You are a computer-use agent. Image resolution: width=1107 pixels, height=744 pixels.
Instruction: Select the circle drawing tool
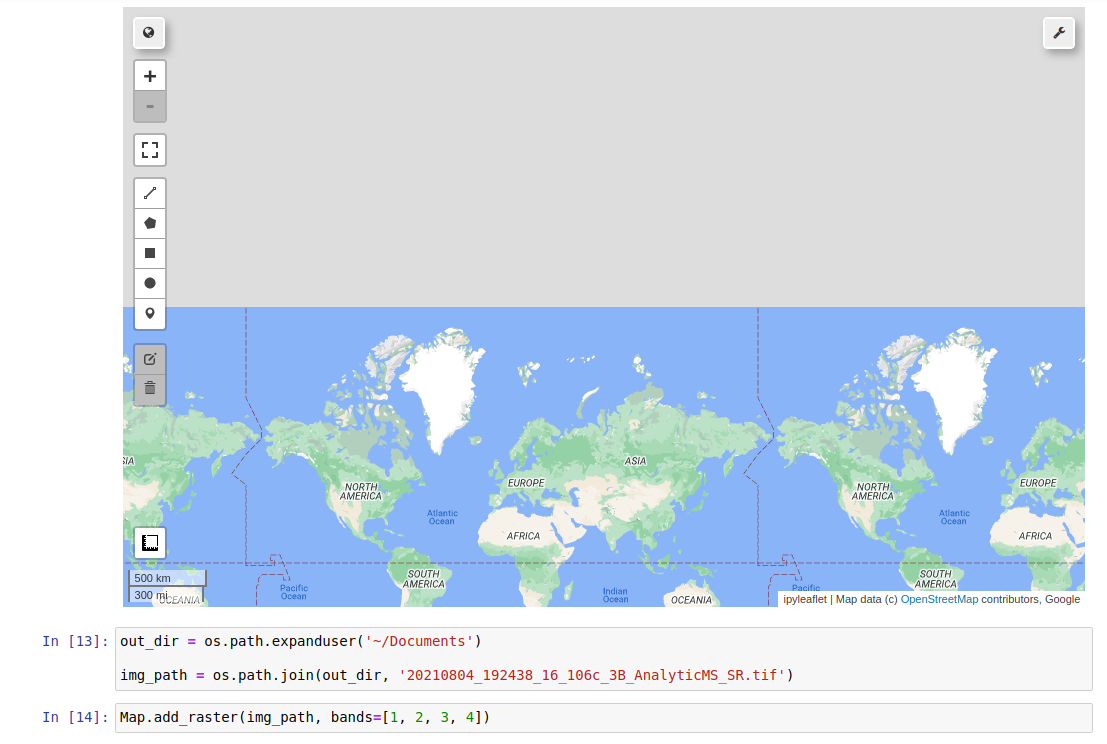(x=150, y=282)
